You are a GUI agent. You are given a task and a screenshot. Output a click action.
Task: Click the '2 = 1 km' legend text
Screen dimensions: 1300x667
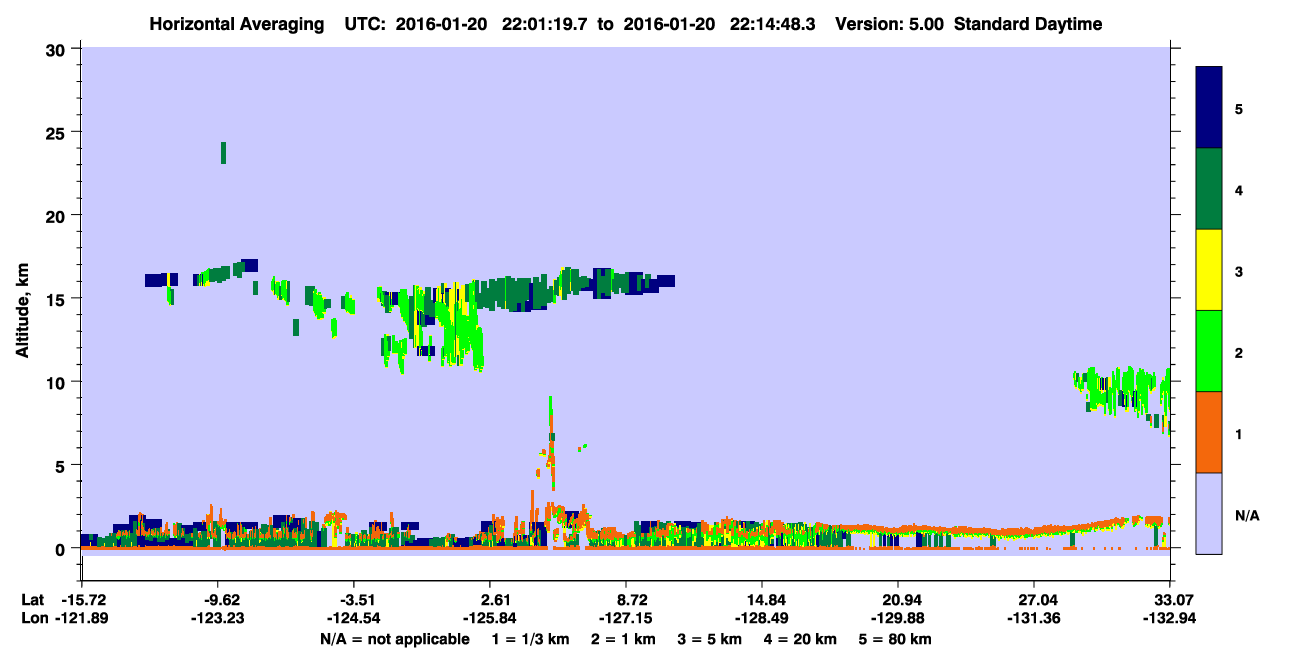(624, 639)
